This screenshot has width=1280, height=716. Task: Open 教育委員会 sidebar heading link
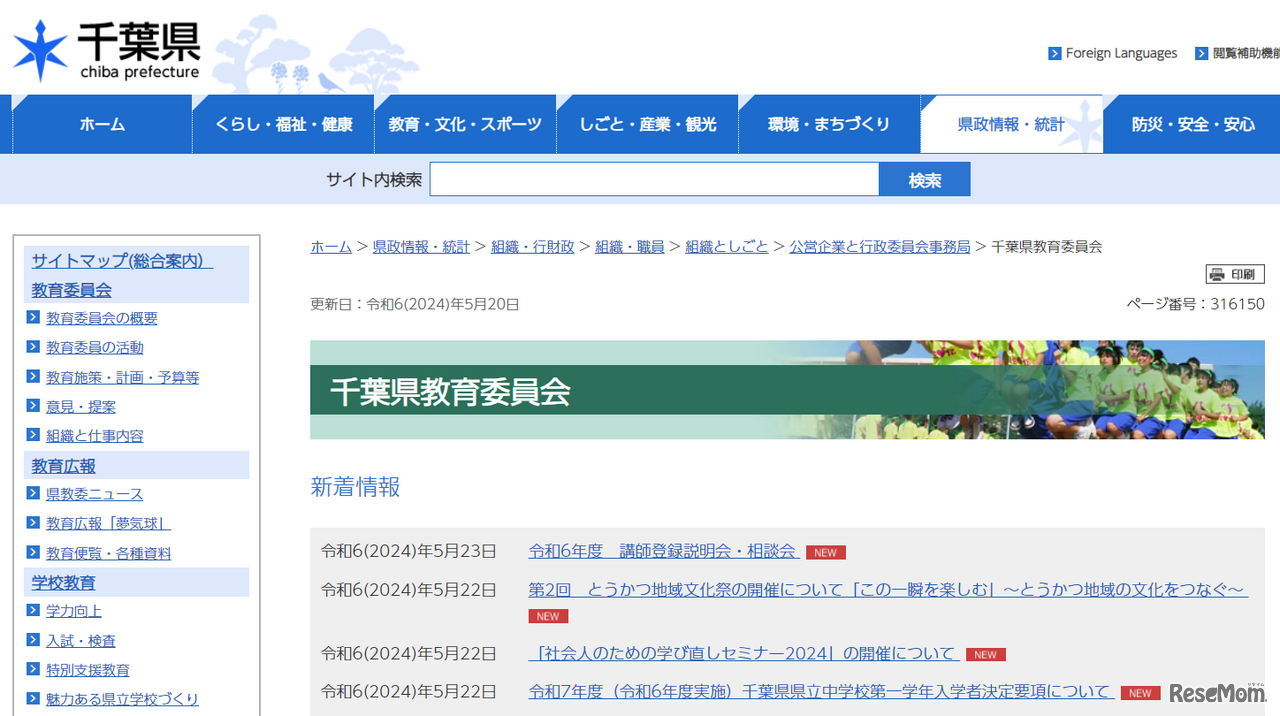point(72,290)
